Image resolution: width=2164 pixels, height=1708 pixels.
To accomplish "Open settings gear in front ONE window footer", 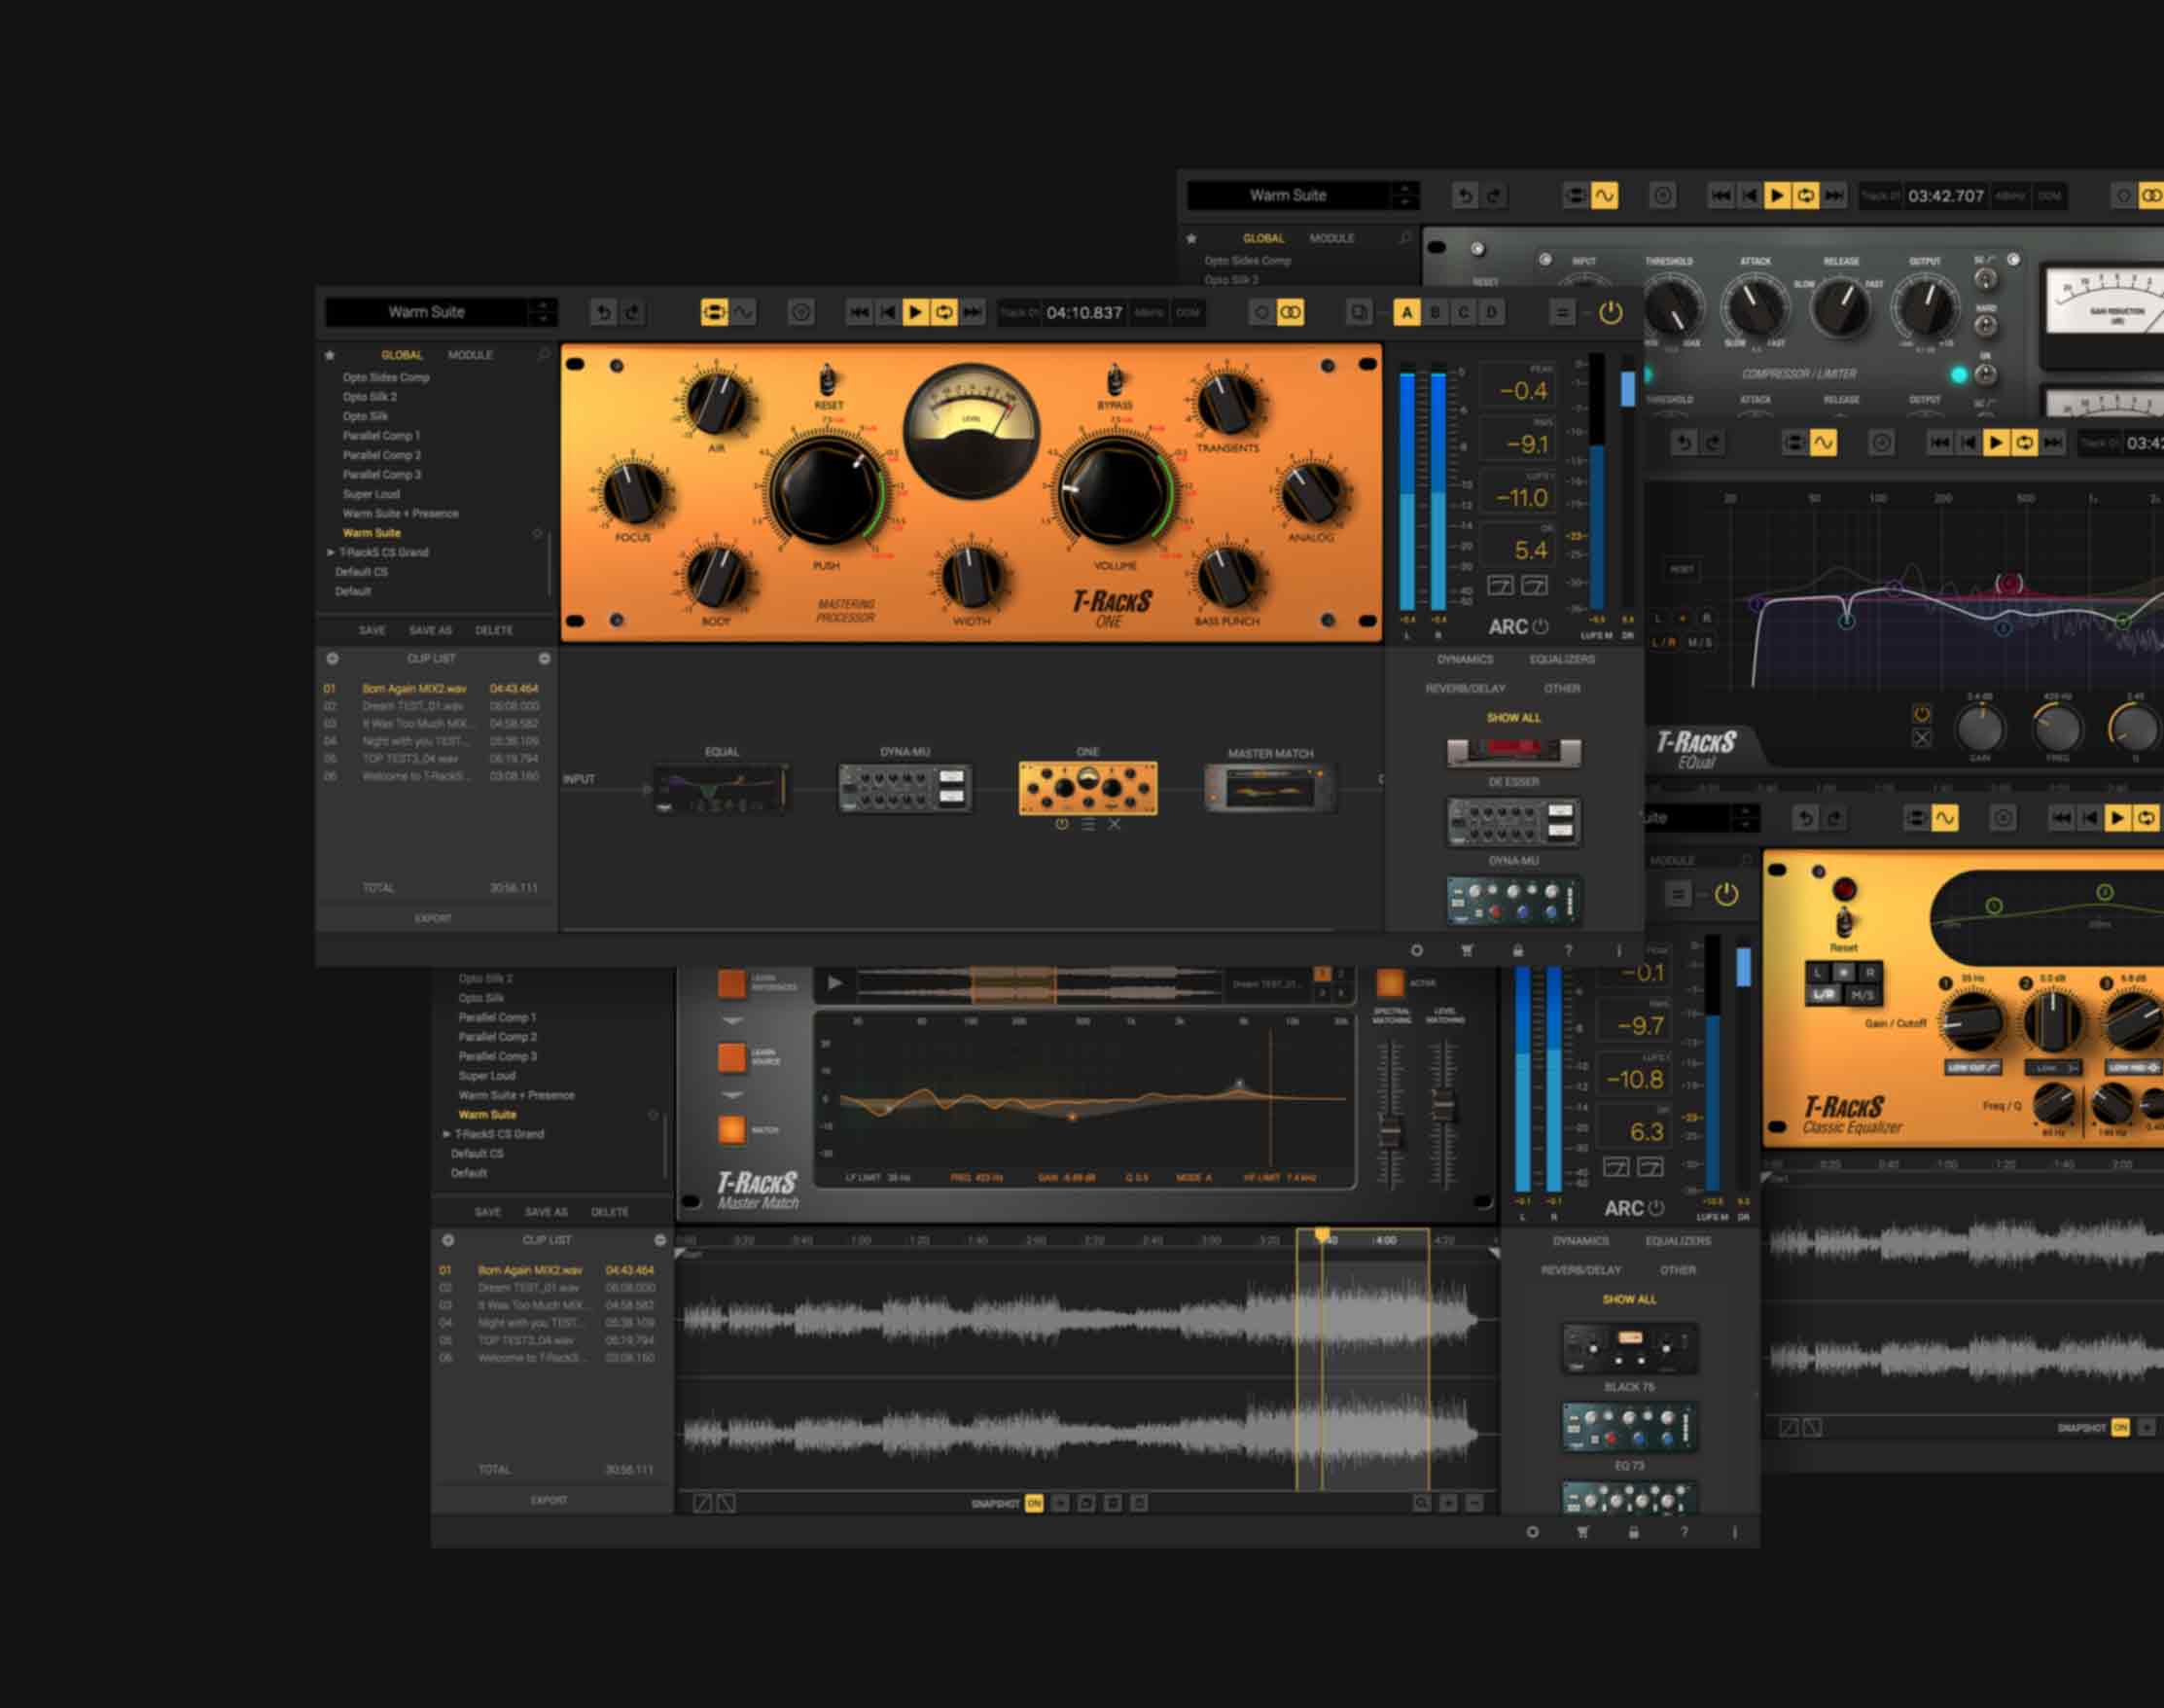I will [x=1416, y=950].
